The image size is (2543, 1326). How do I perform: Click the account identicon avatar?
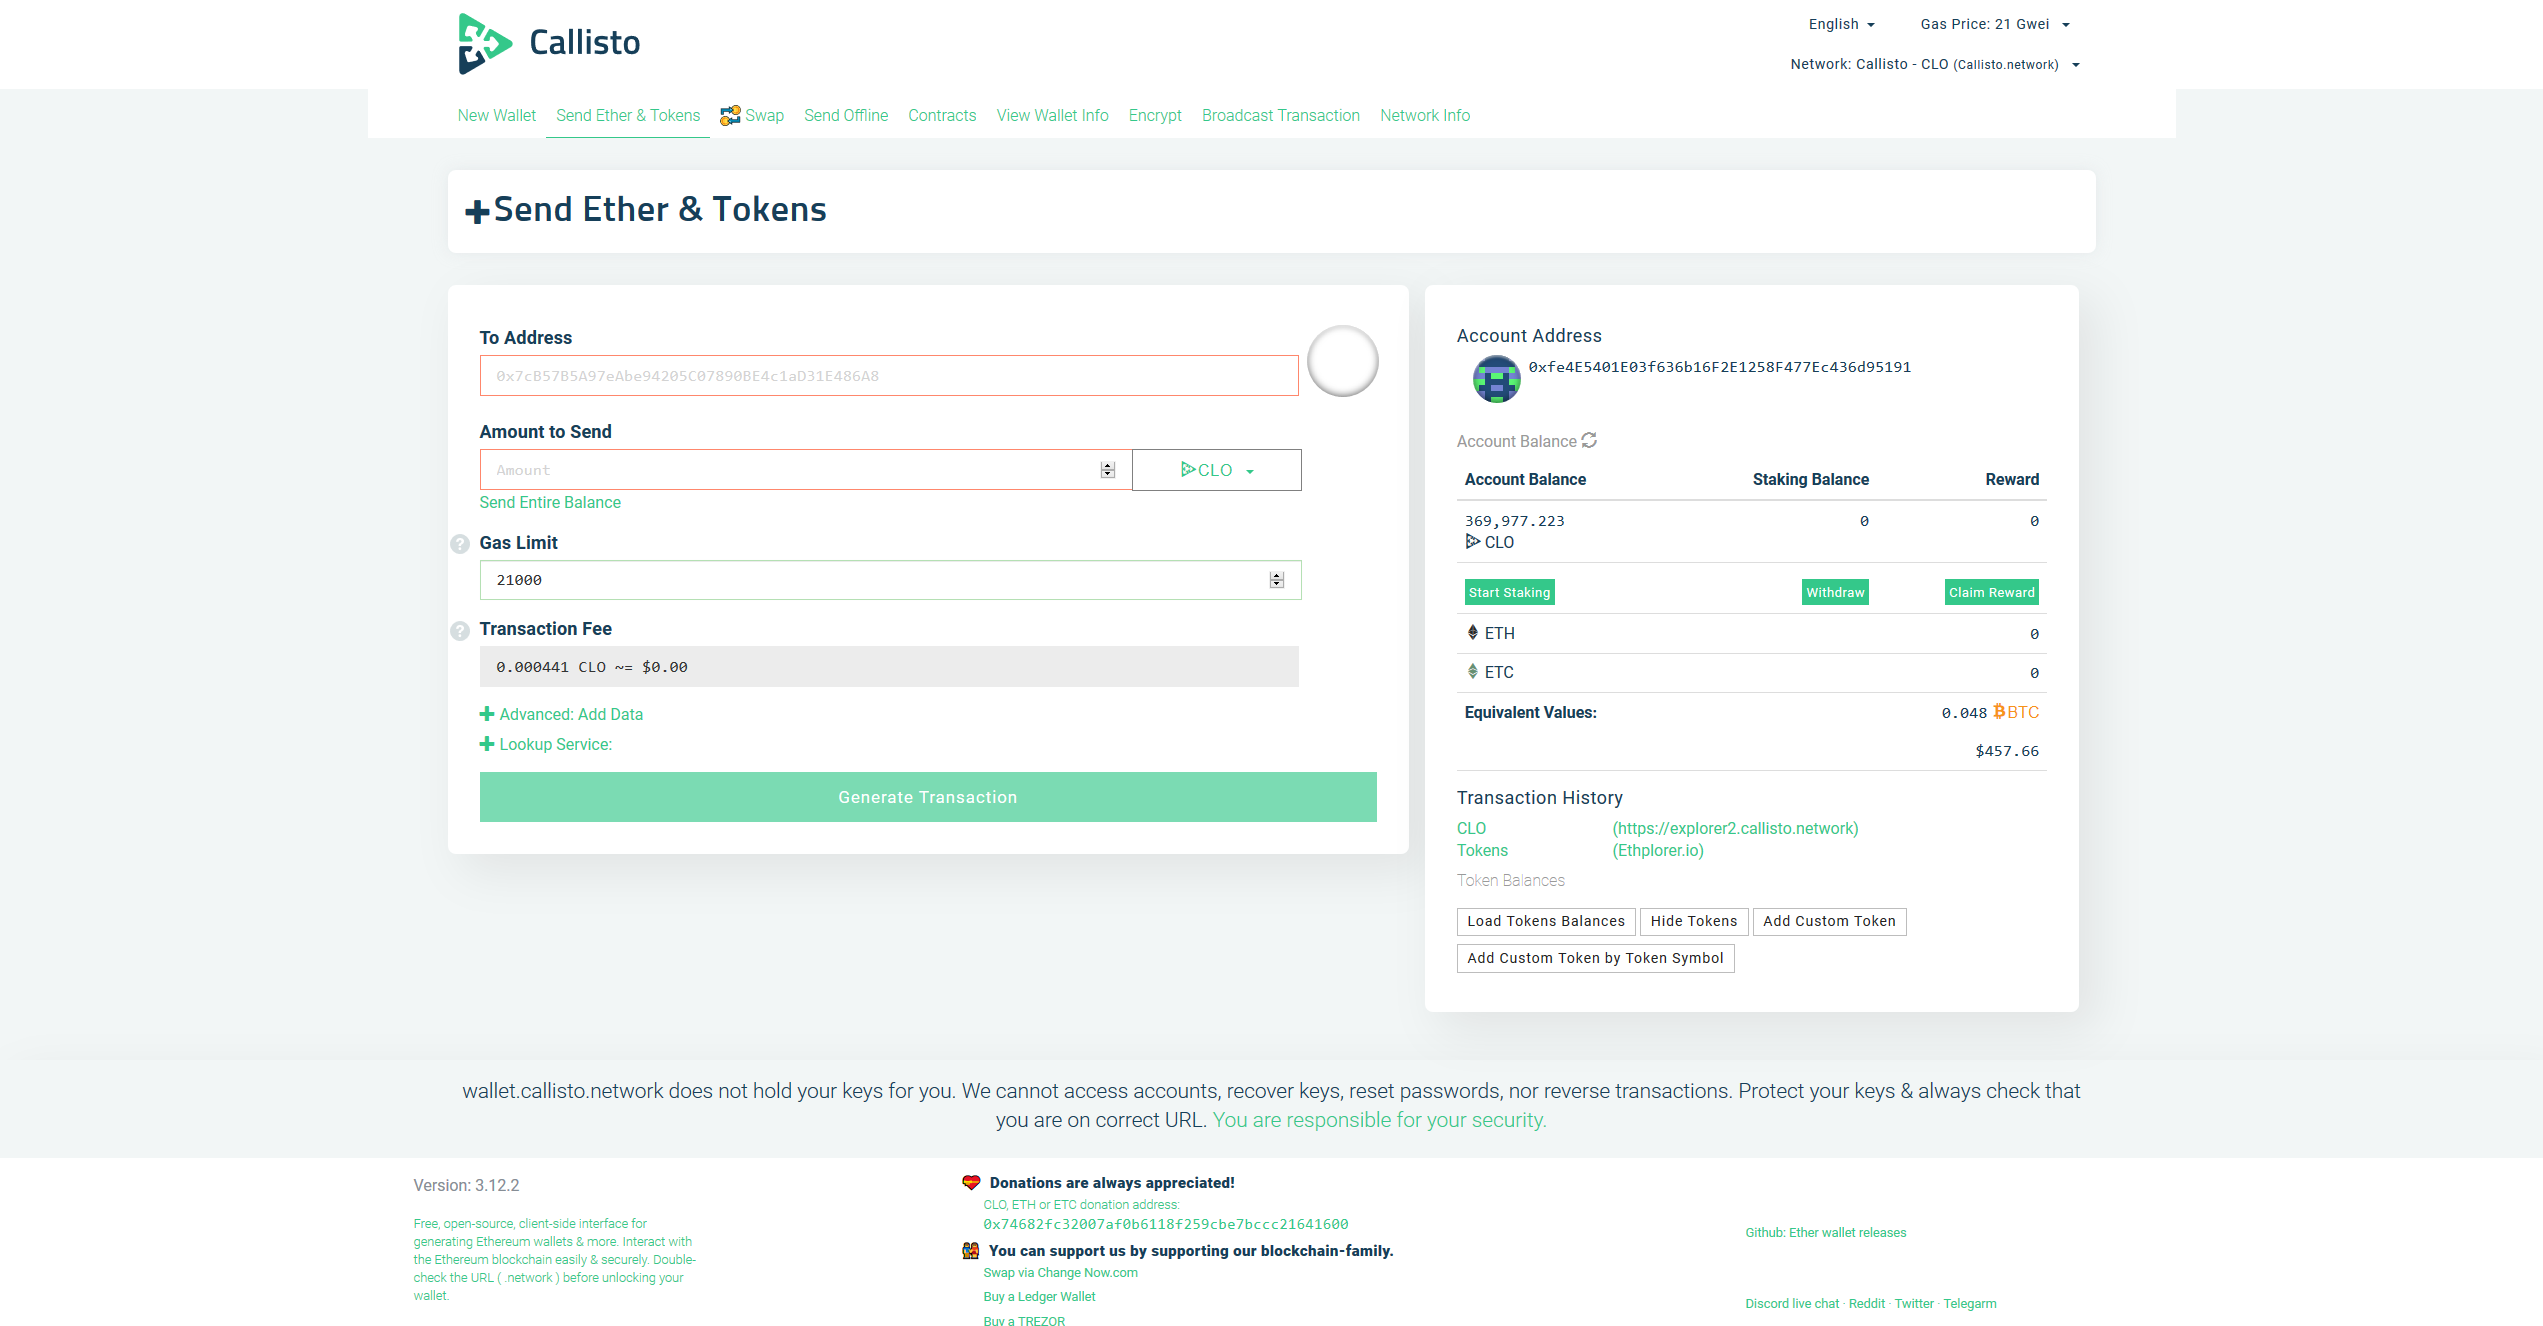(x=1496, y=379)
